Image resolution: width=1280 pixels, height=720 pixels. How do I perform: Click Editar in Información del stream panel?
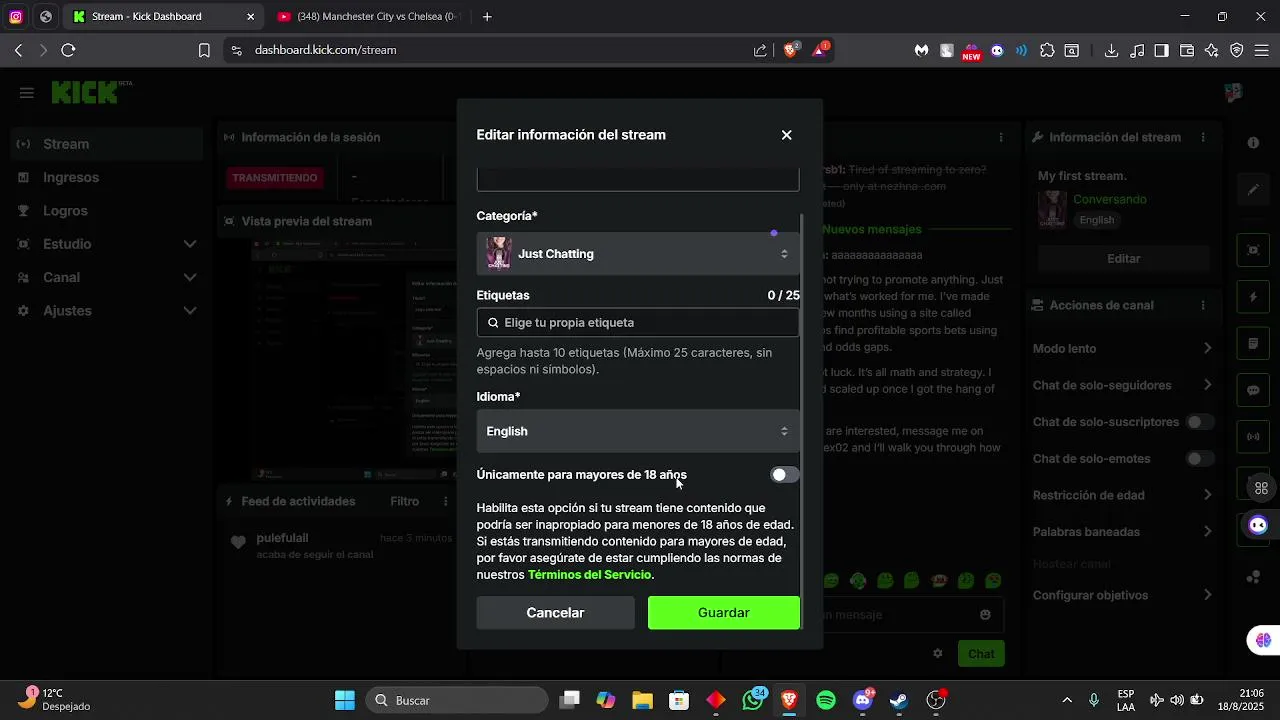[1123, 258]
